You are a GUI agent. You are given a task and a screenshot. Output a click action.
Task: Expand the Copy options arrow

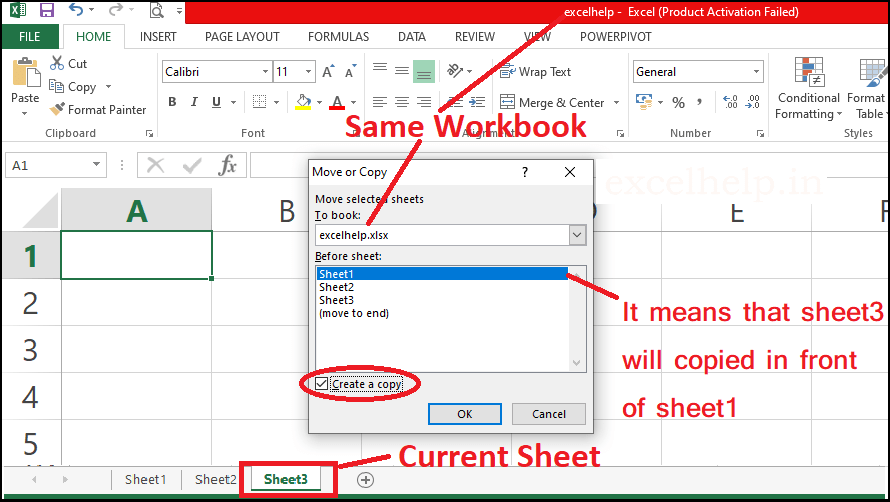108,87
